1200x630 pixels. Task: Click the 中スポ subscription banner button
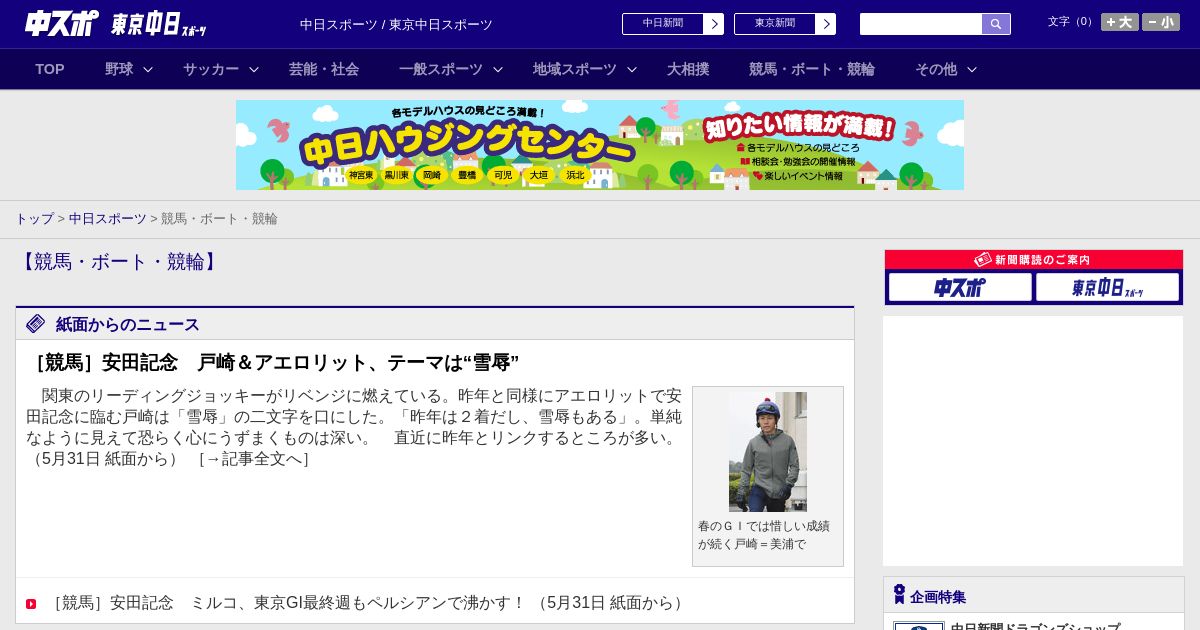pos(960,288)
